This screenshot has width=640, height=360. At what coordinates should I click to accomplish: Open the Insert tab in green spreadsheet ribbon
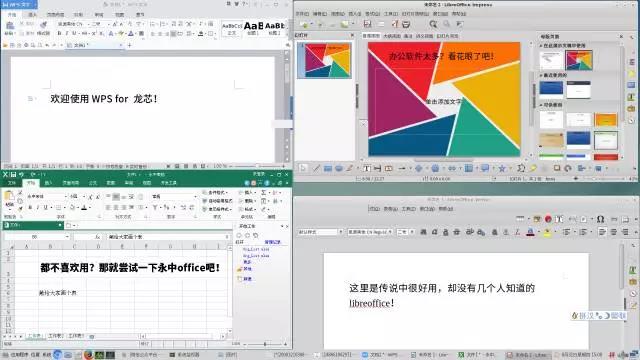coord(48,183)
